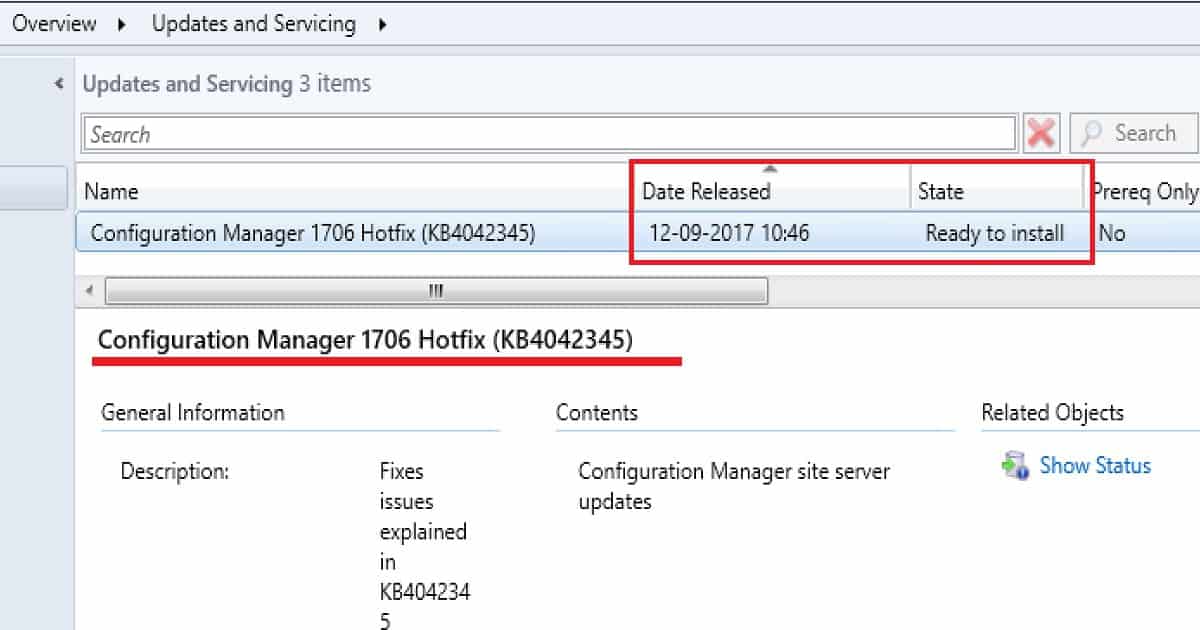Click the Contents section heading
The image size is (1200, 630).
[597, 412]
